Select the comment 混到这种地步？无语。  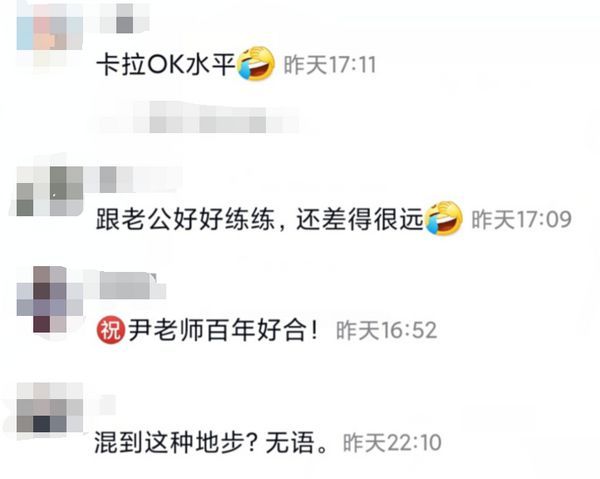pos(211,443)
